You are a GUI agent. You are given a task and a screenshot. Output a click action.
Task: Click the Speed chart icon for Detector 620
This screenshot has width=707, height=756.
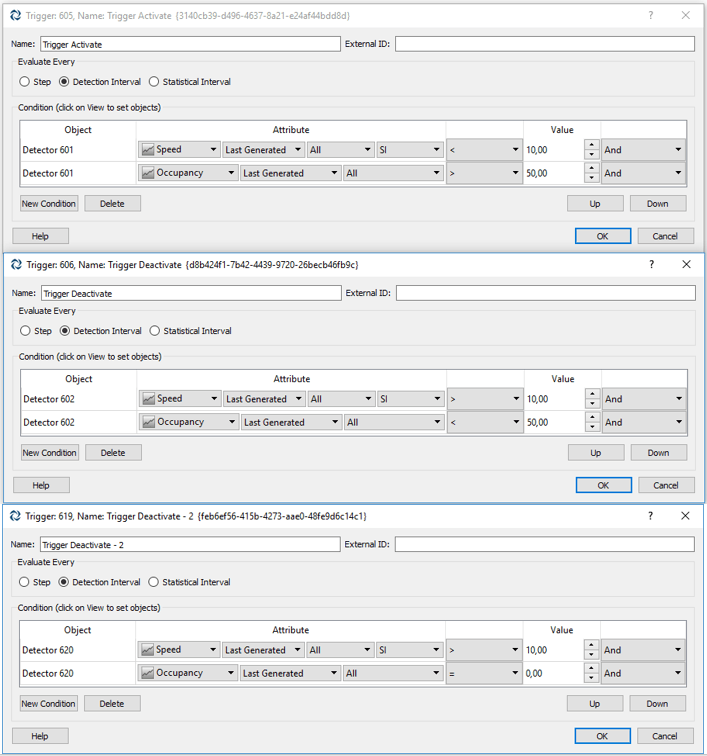(148, 650)
